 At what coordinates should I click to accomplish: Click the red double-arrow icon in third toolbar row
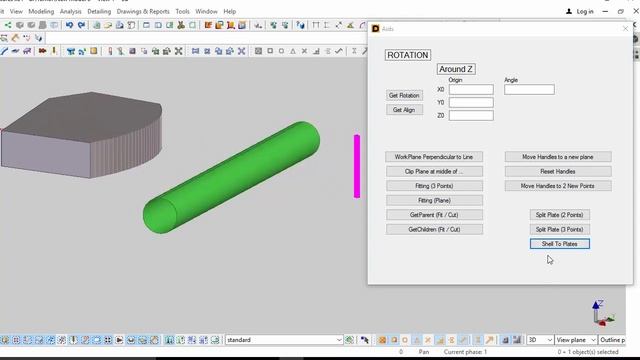tap(42, 51)
